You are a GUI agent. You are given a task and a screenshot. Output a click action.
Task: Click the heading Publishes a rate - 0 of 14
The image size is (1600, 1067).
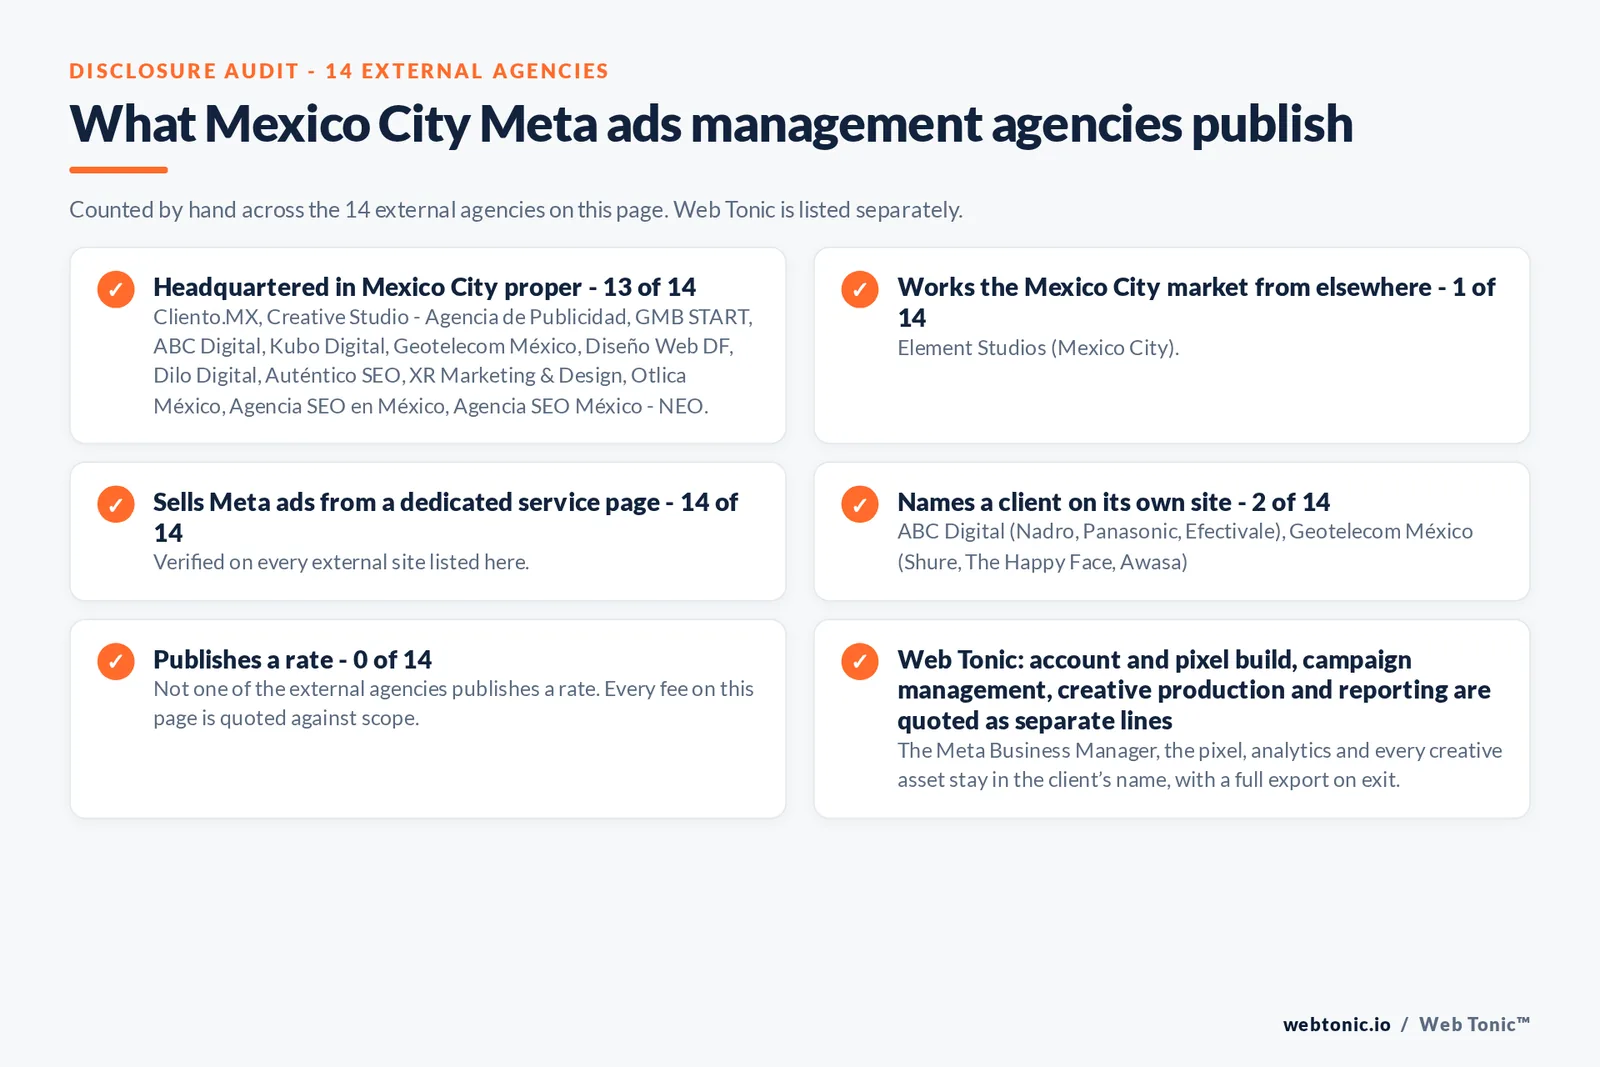pos(292,660)
